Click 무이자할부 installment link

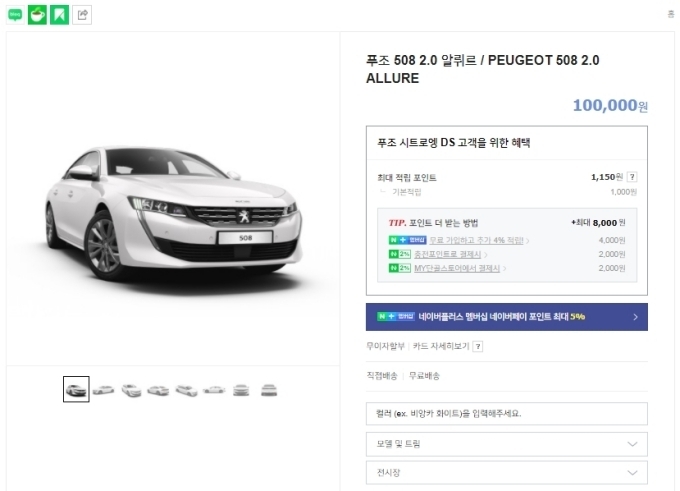[x=386, y=347]
